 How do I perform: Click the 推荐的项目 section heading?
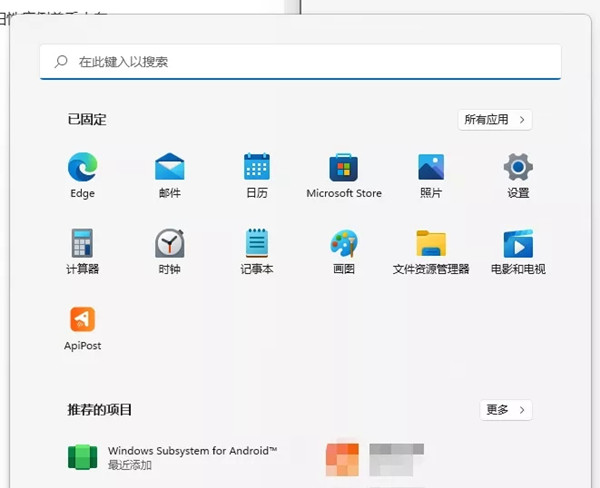click(x=99, y=410)
